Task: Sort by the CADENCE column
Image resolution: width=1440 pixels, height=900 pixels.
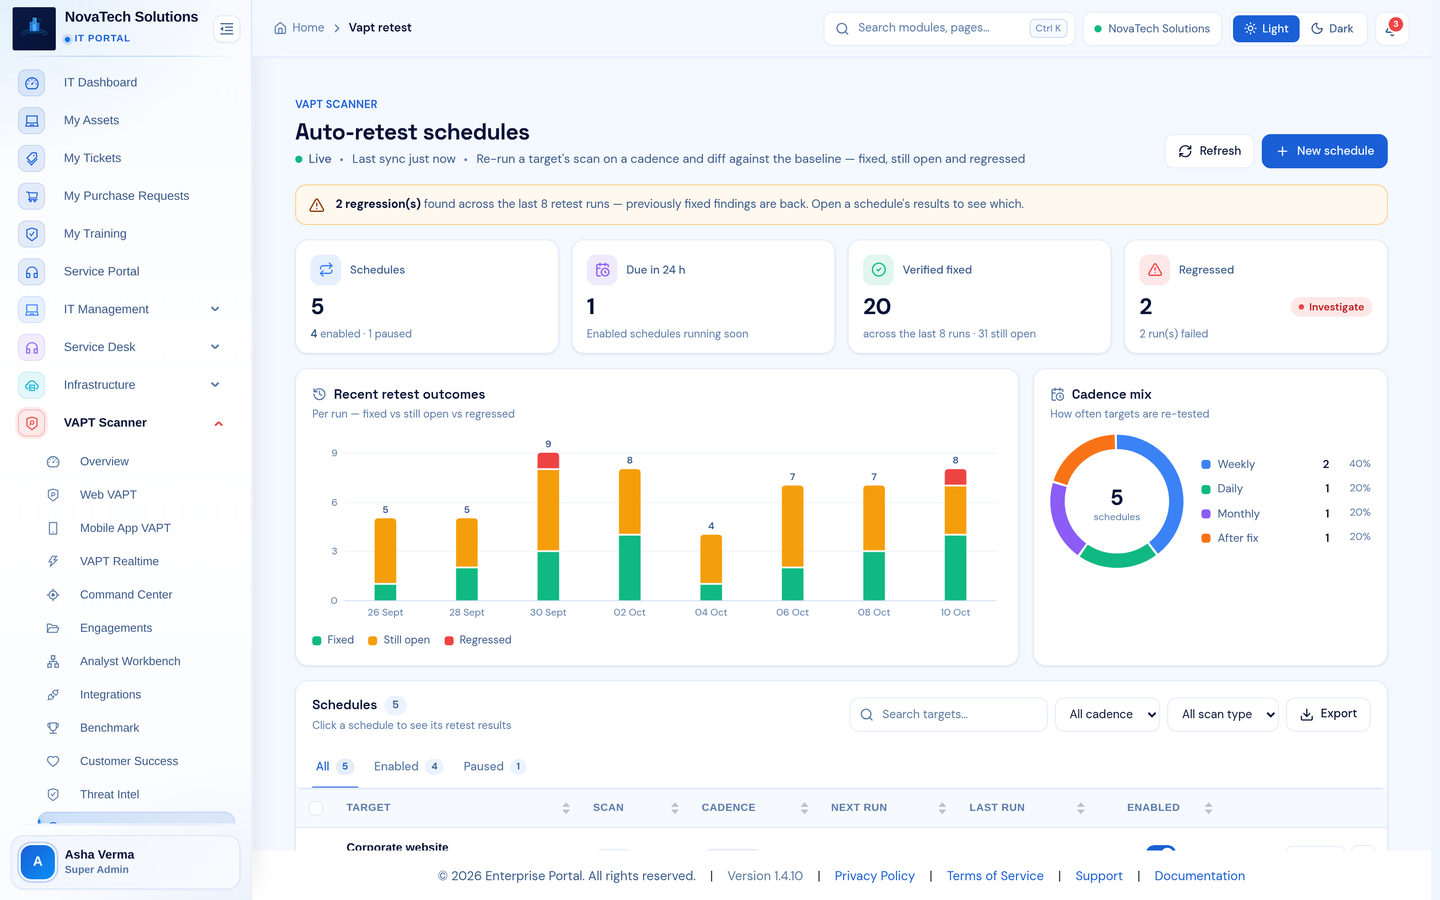Action: point(755,808)
